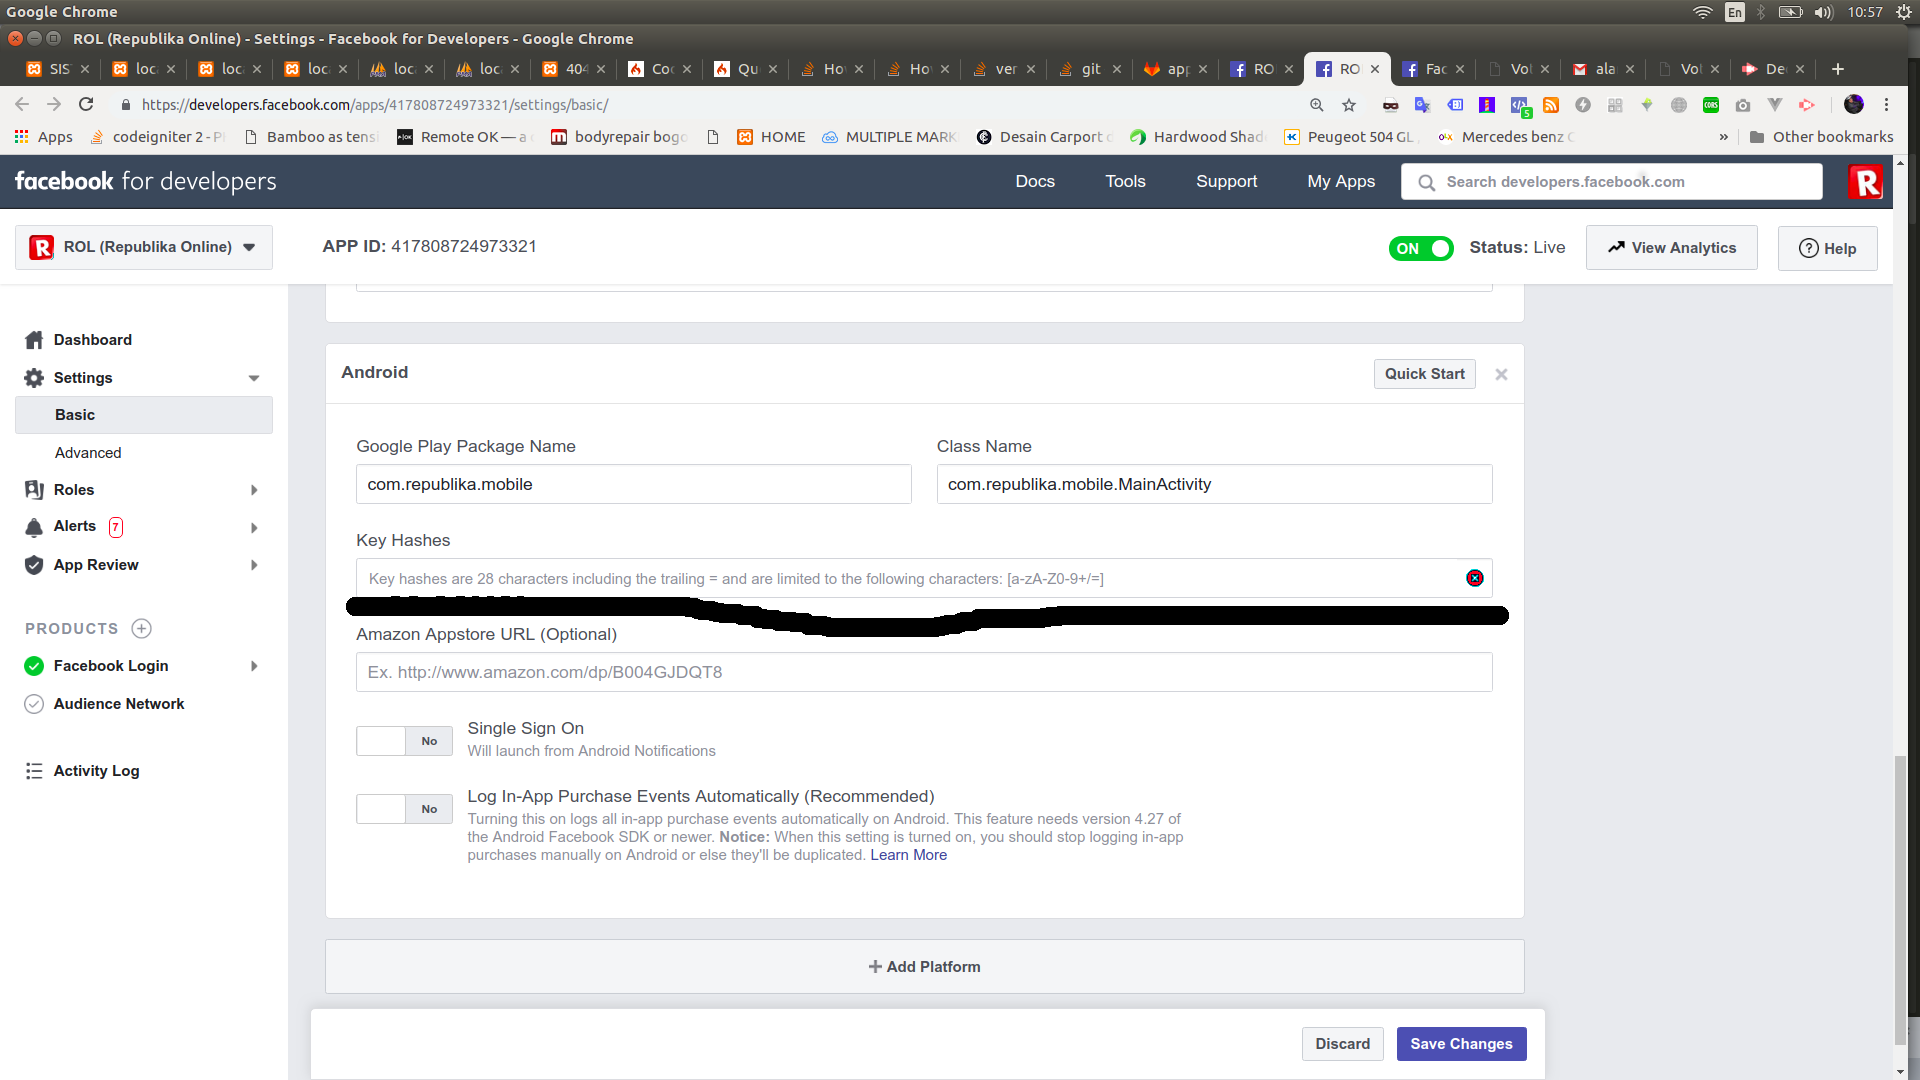This screenshot has height=1080, width=1920.
Task: Open the HOME bookmark
Action: [x=771, y=137]
